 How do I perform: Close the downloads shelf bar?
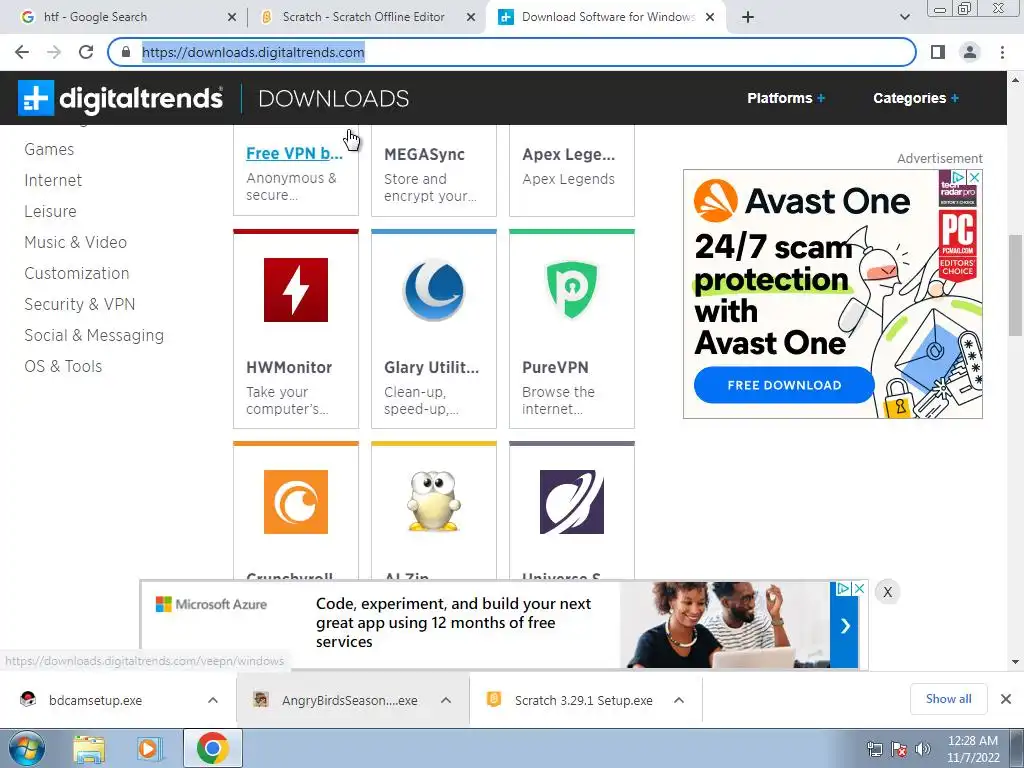click(x=1006, y=699)
